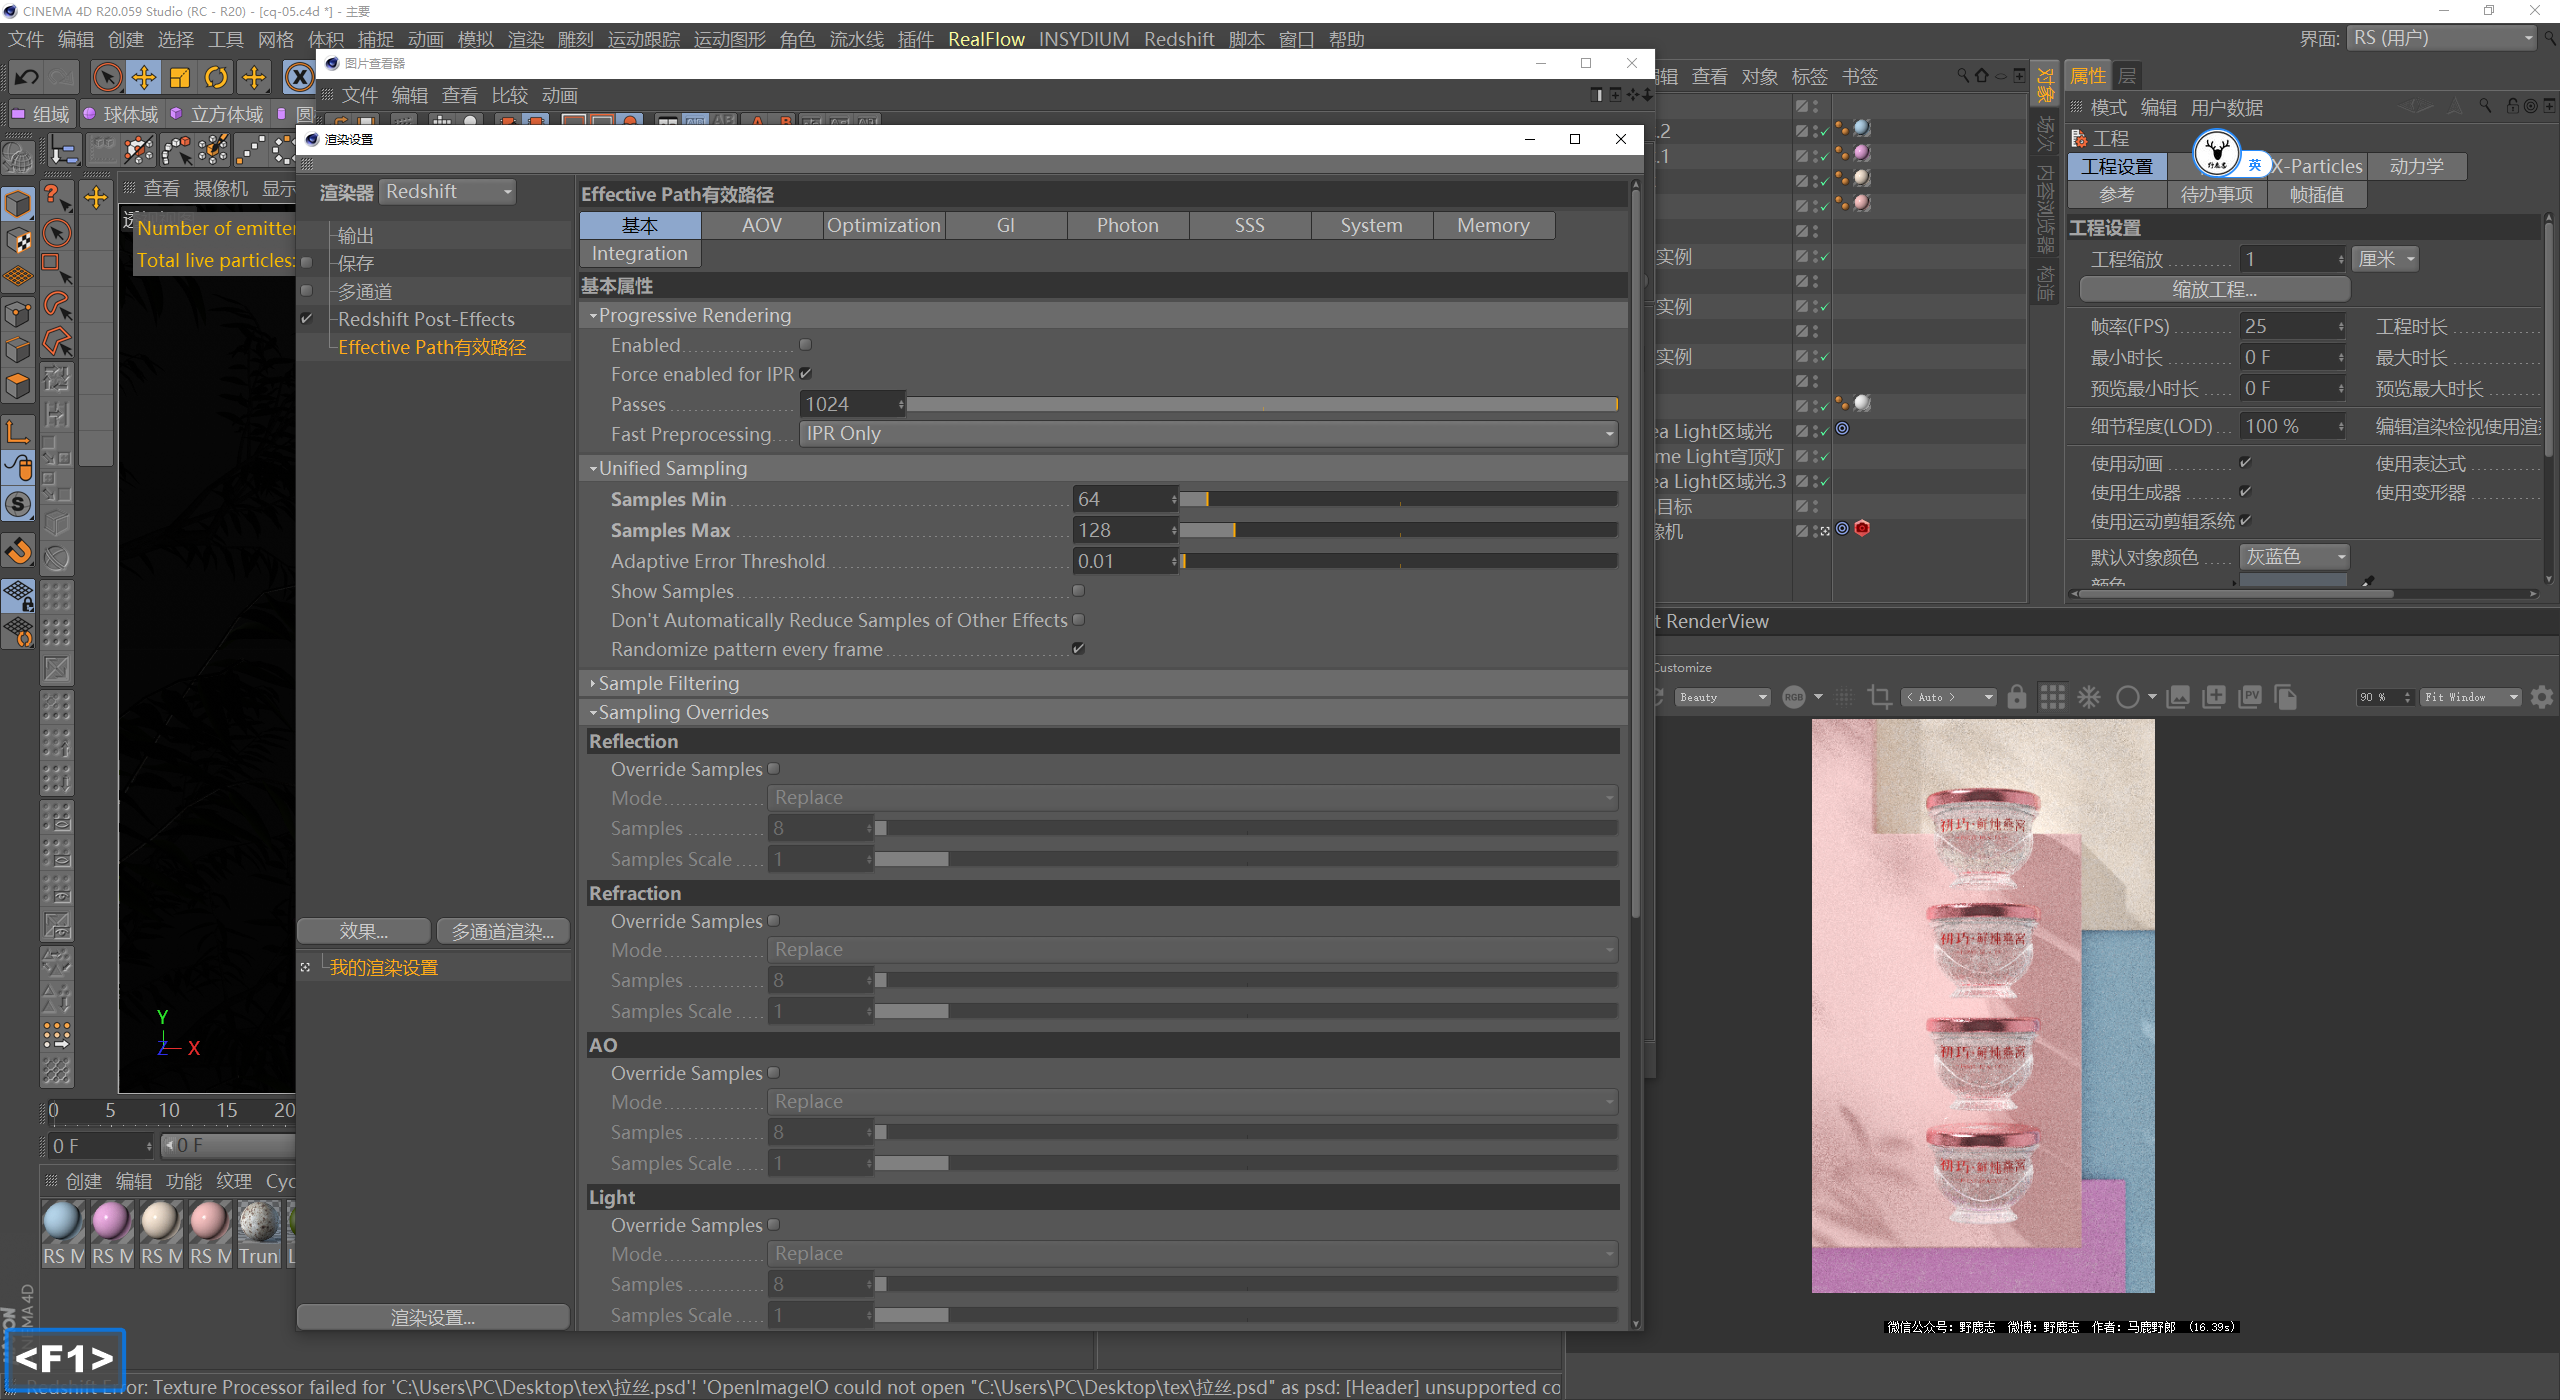
Task: Click the crop region icon in RenderView
Action: [x=1879, y=697]
